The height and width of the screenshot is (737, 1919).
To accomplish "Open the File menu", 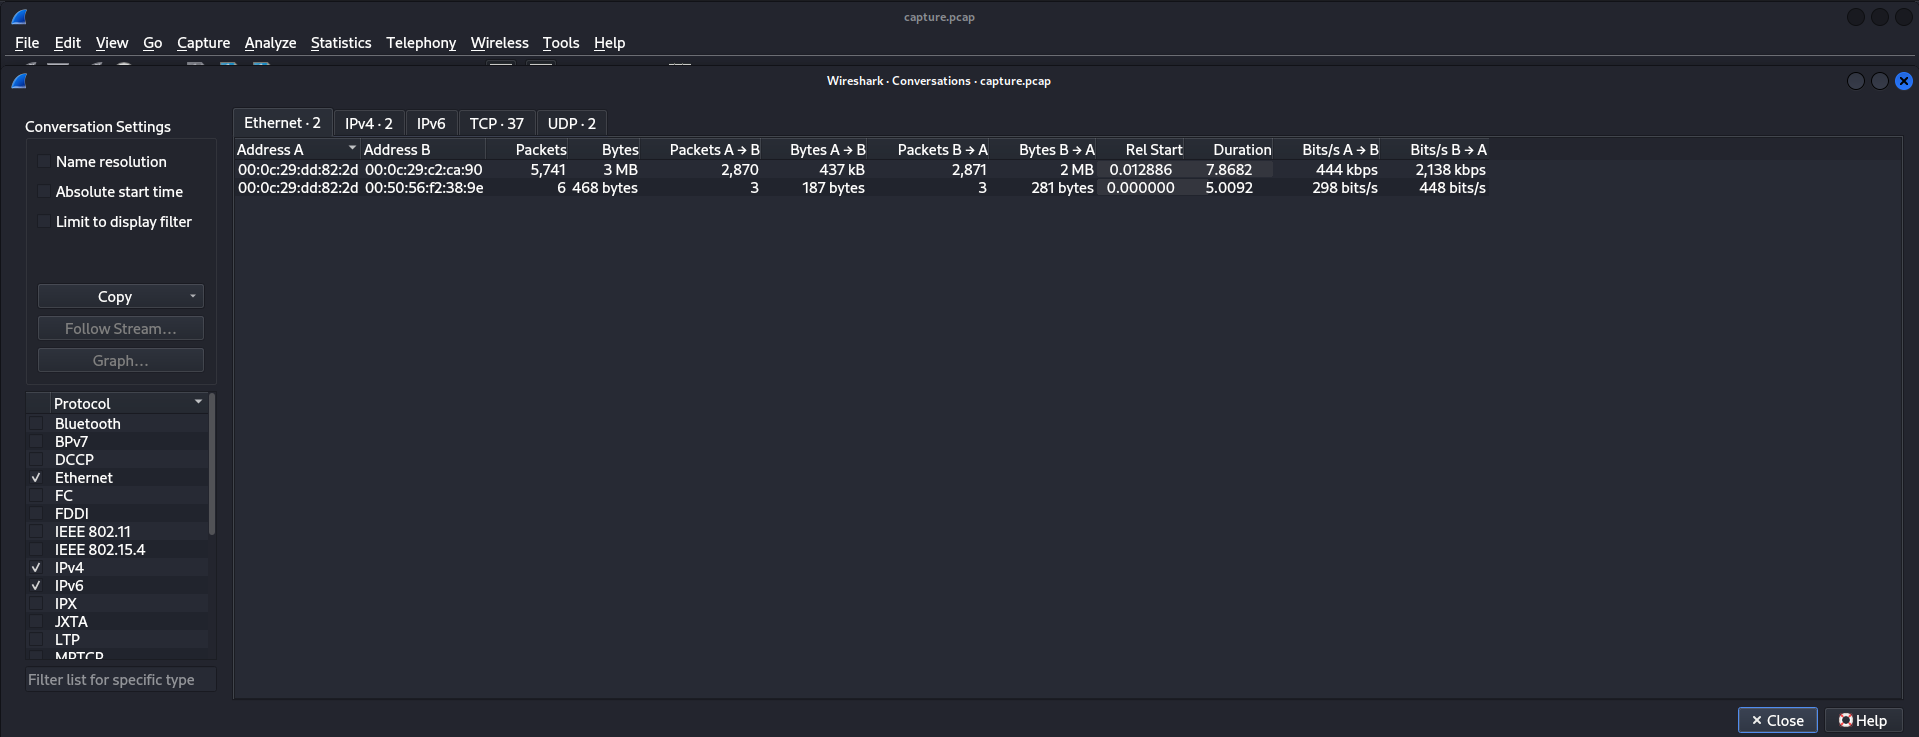I will [27, 43].
